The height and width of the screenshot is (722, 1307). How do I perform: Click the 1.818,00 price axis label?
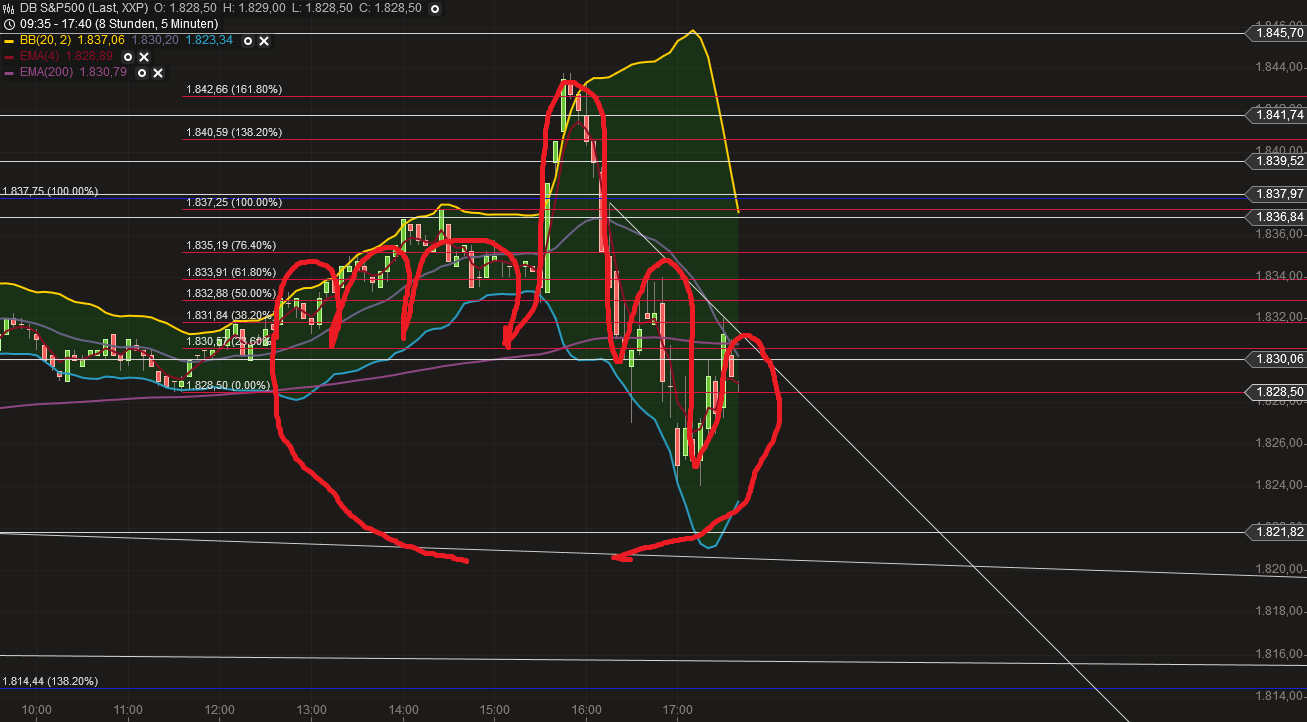1279,611
